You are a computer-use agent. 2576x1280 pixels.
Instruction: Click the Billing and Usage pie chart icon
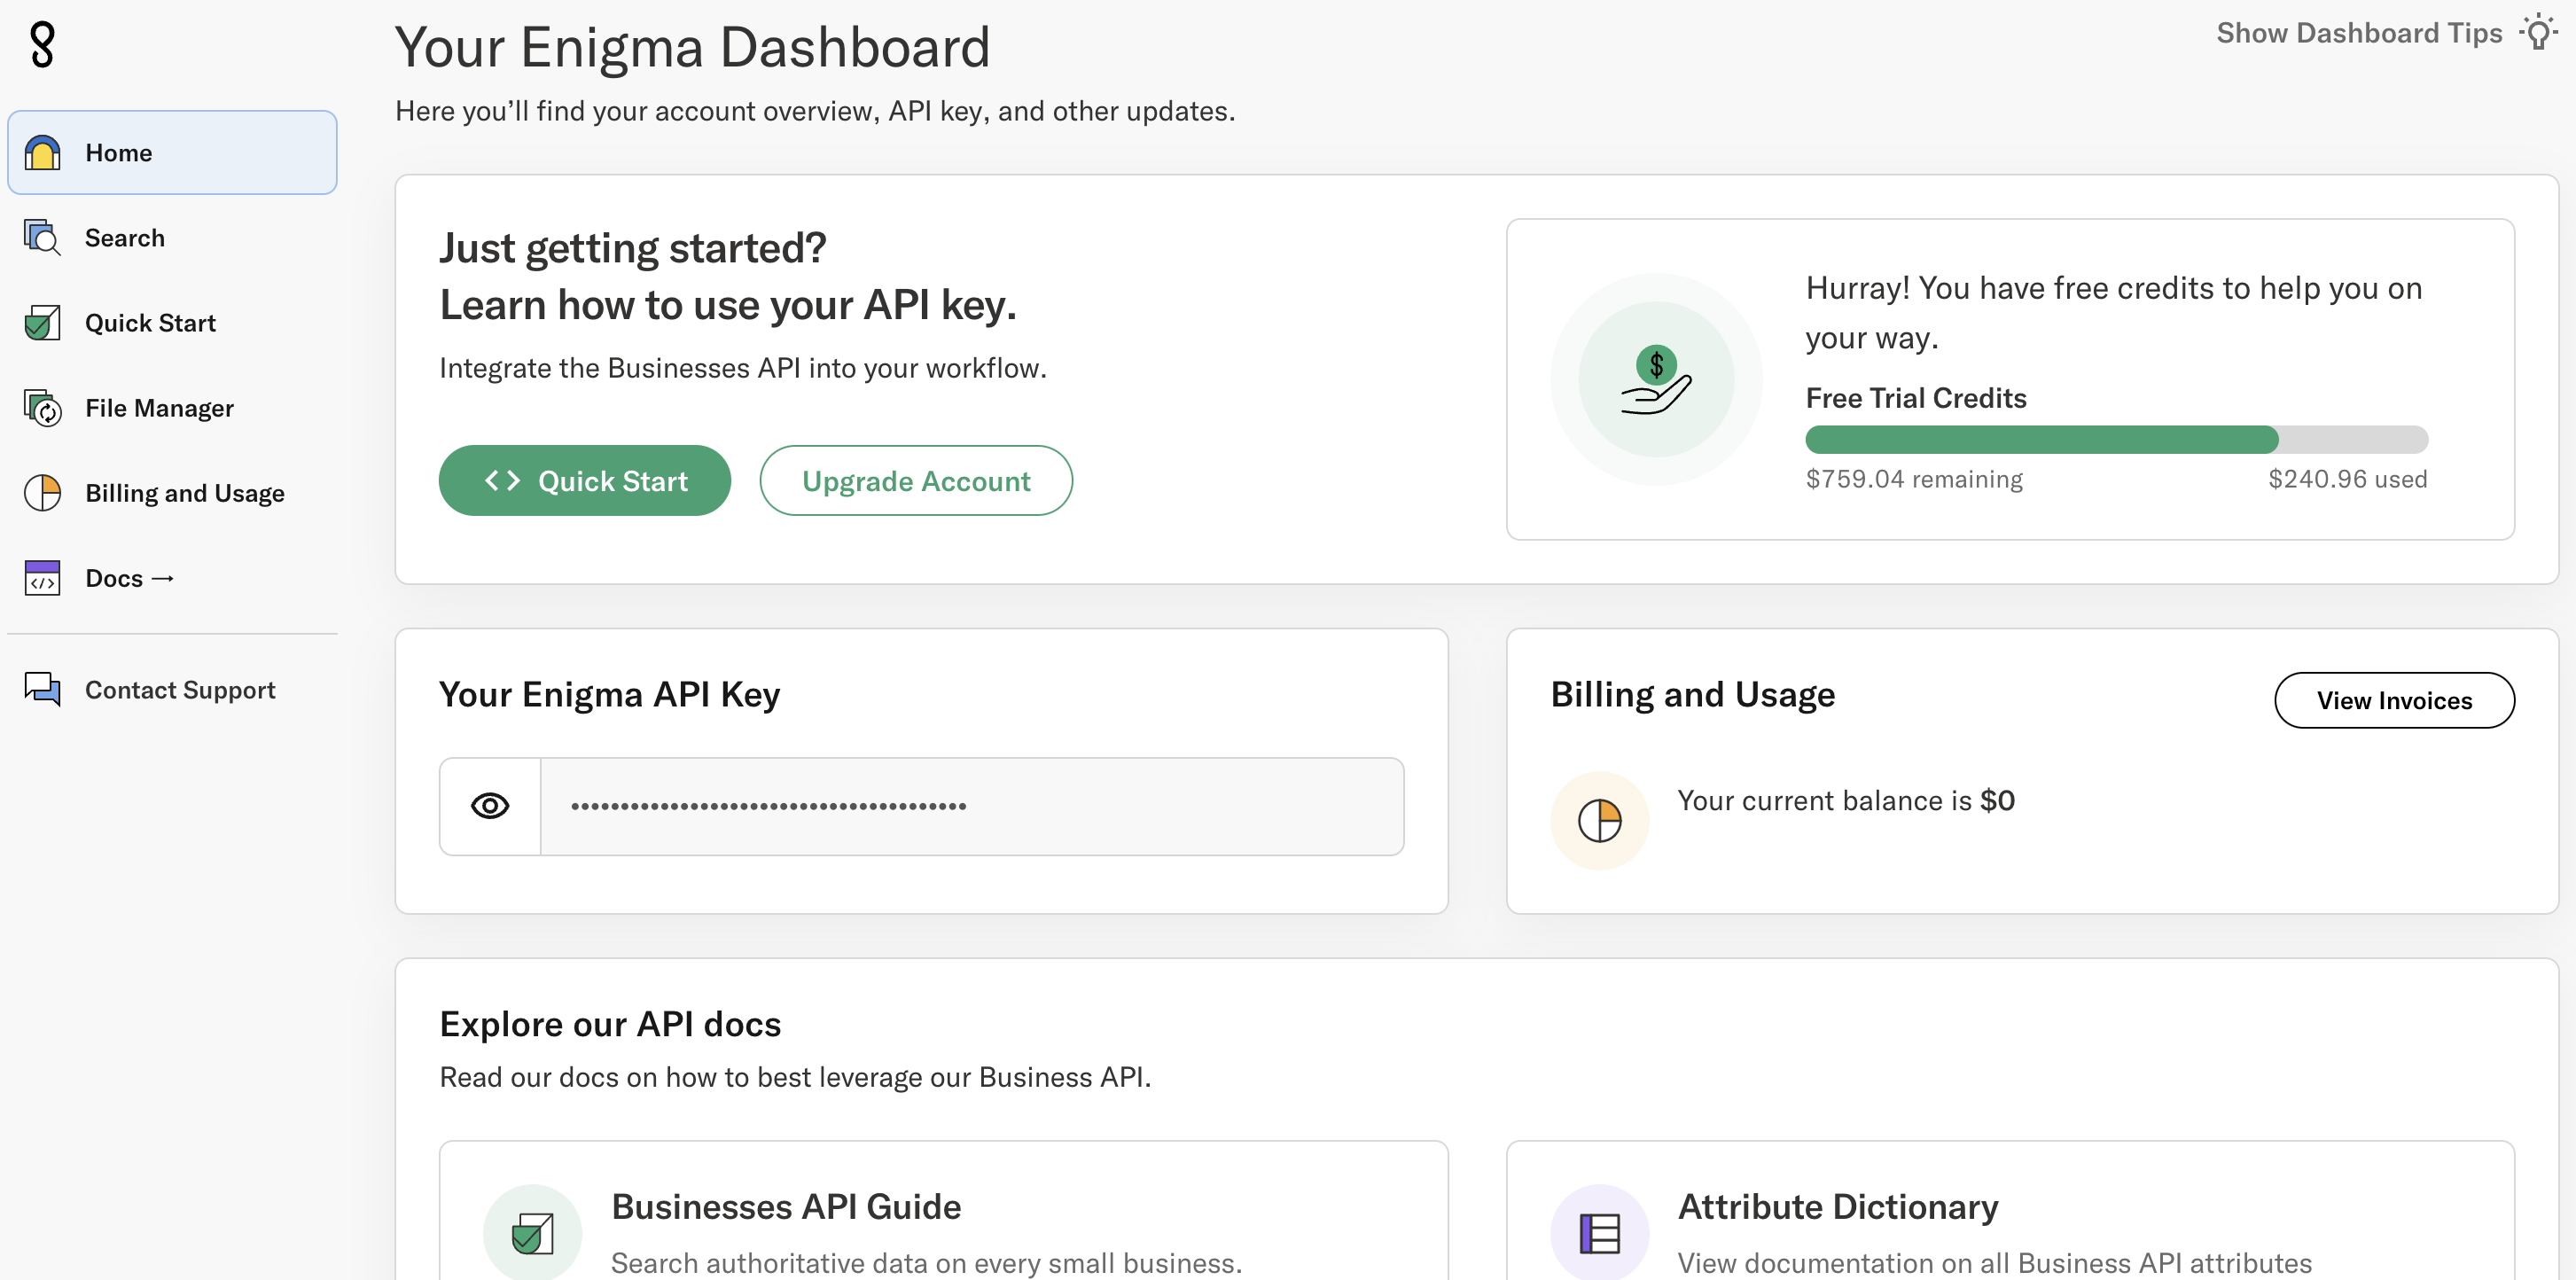pos(42,492)
